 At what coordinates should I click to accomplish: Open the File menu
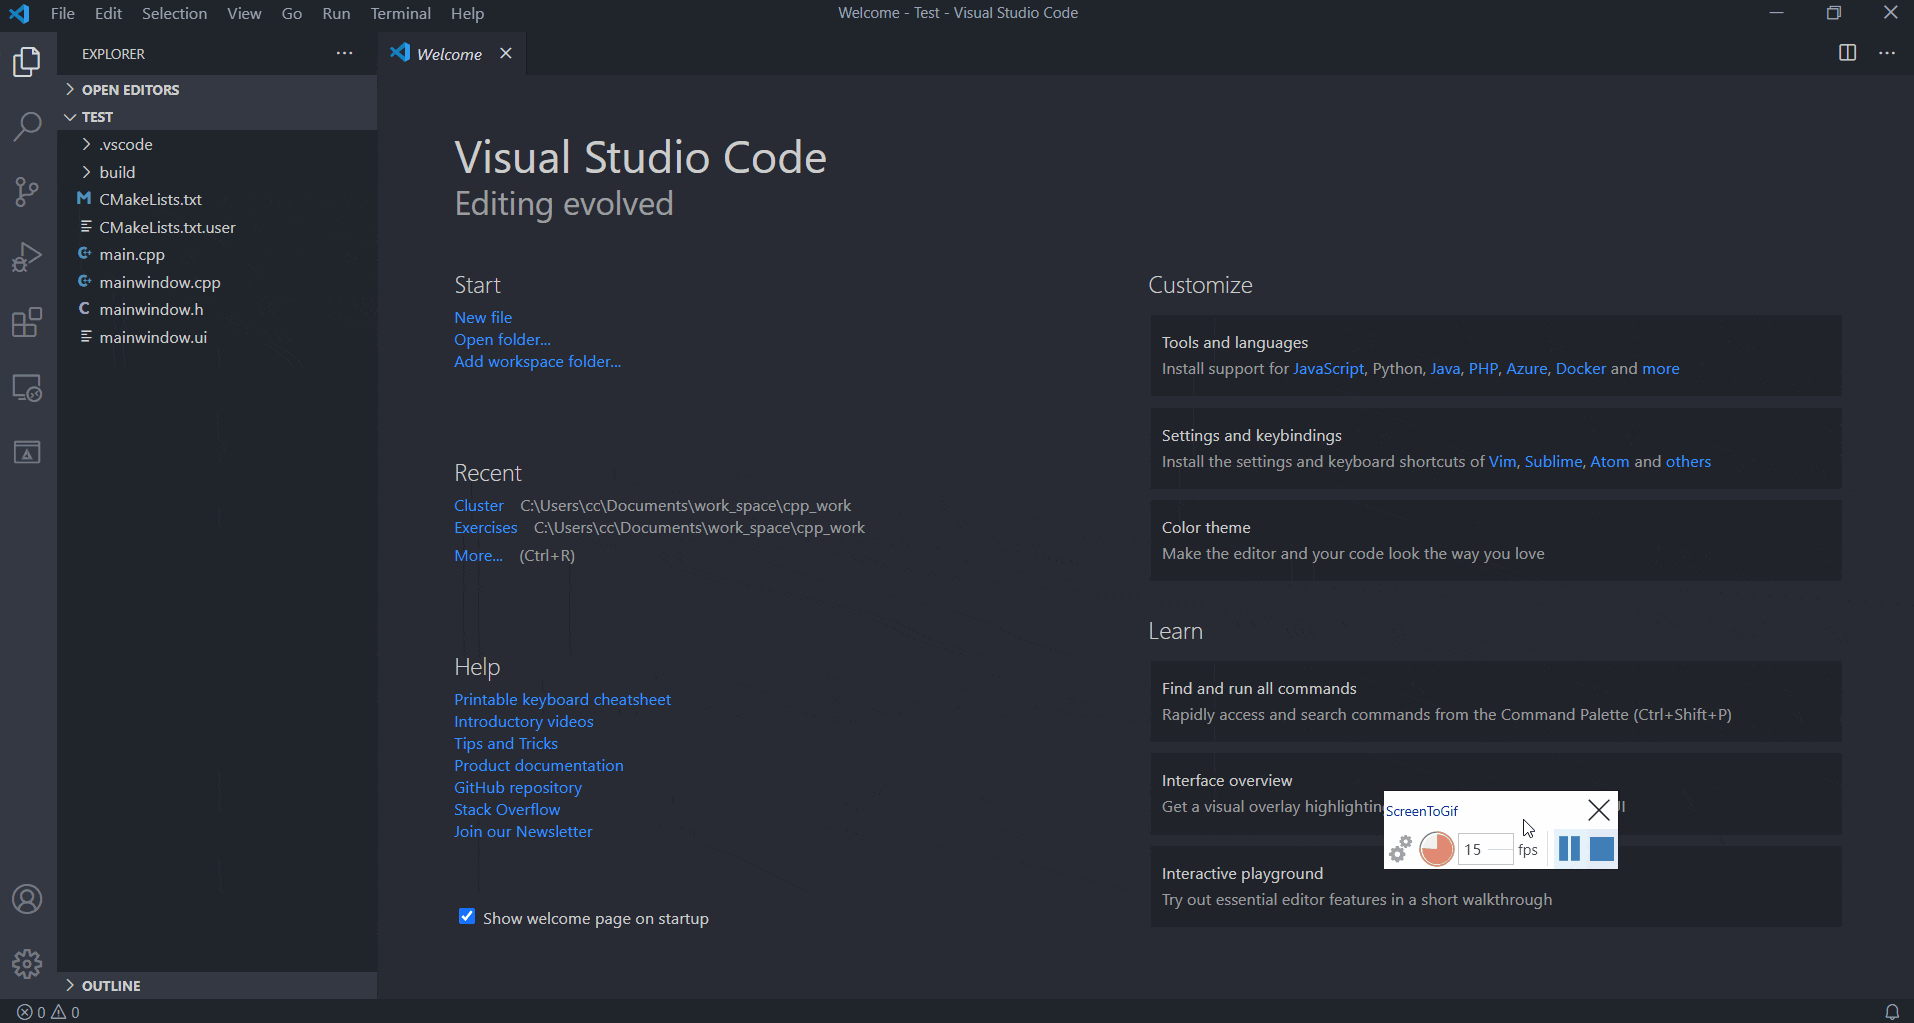(x=63, y=13)
